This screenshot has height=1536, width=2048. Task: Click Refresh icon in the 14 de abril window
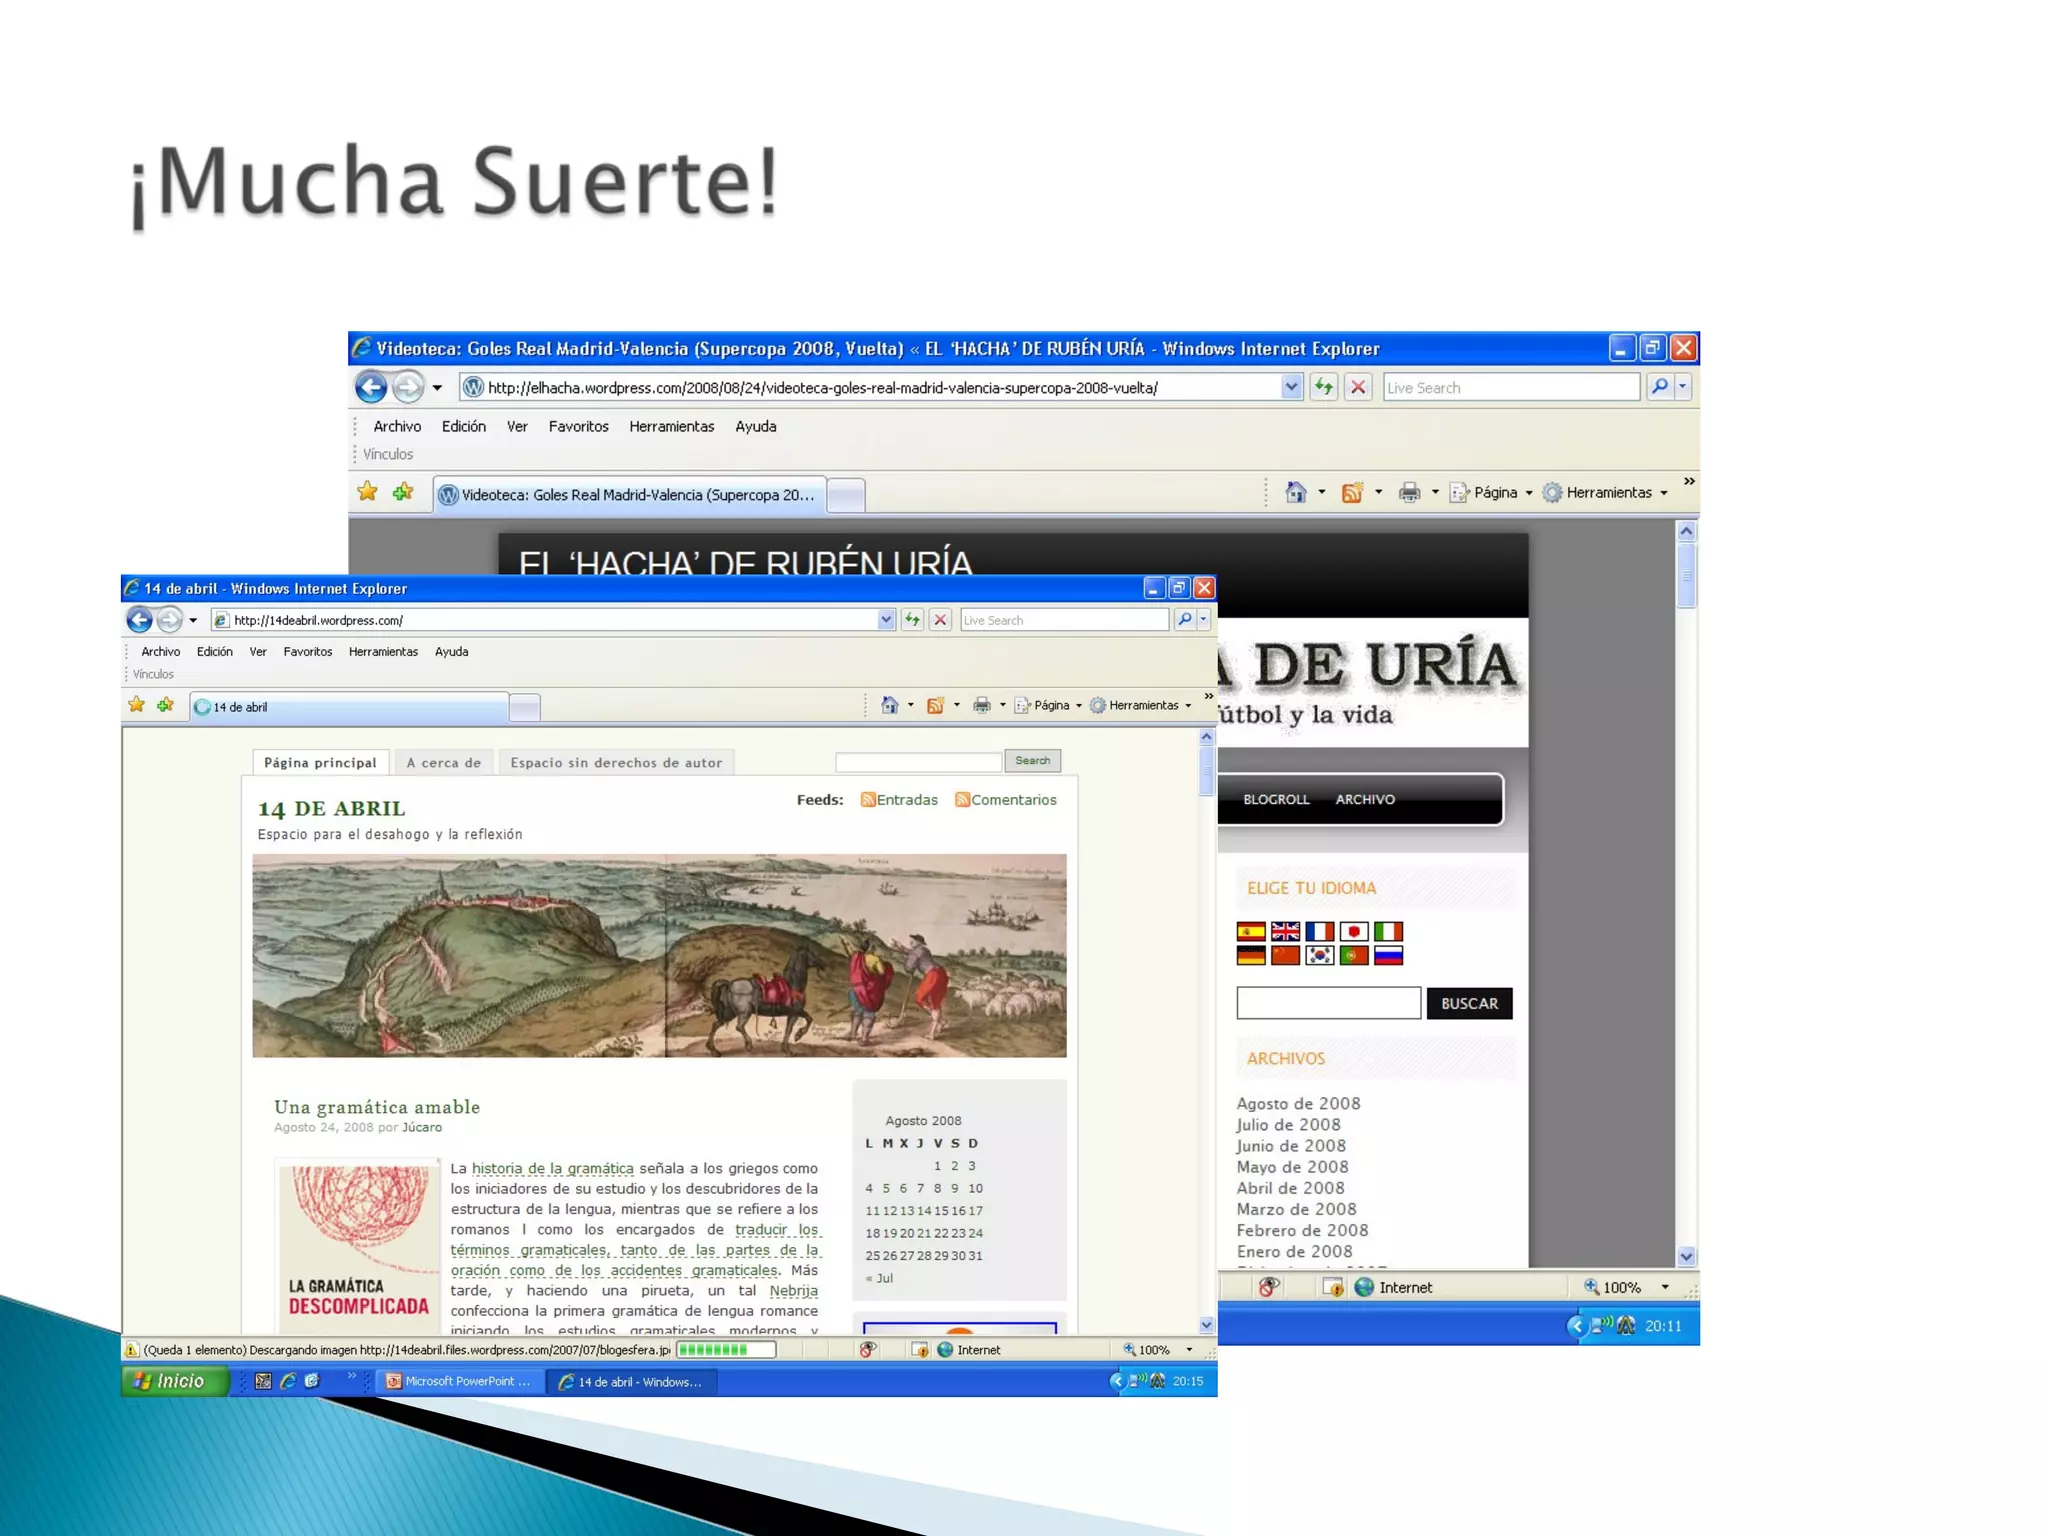(x=912, y=620)
